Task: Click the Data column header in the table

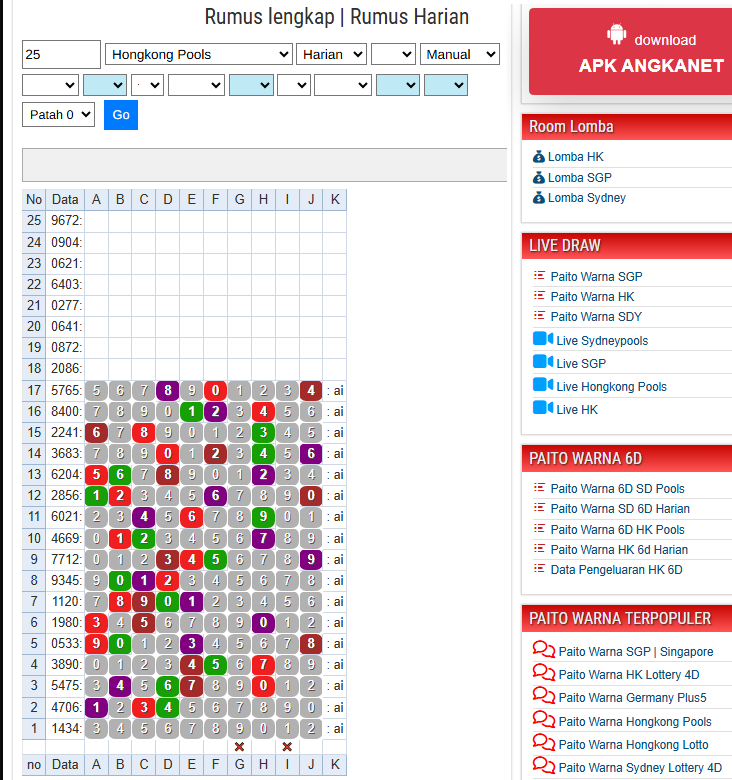Action: click(65, 199)
